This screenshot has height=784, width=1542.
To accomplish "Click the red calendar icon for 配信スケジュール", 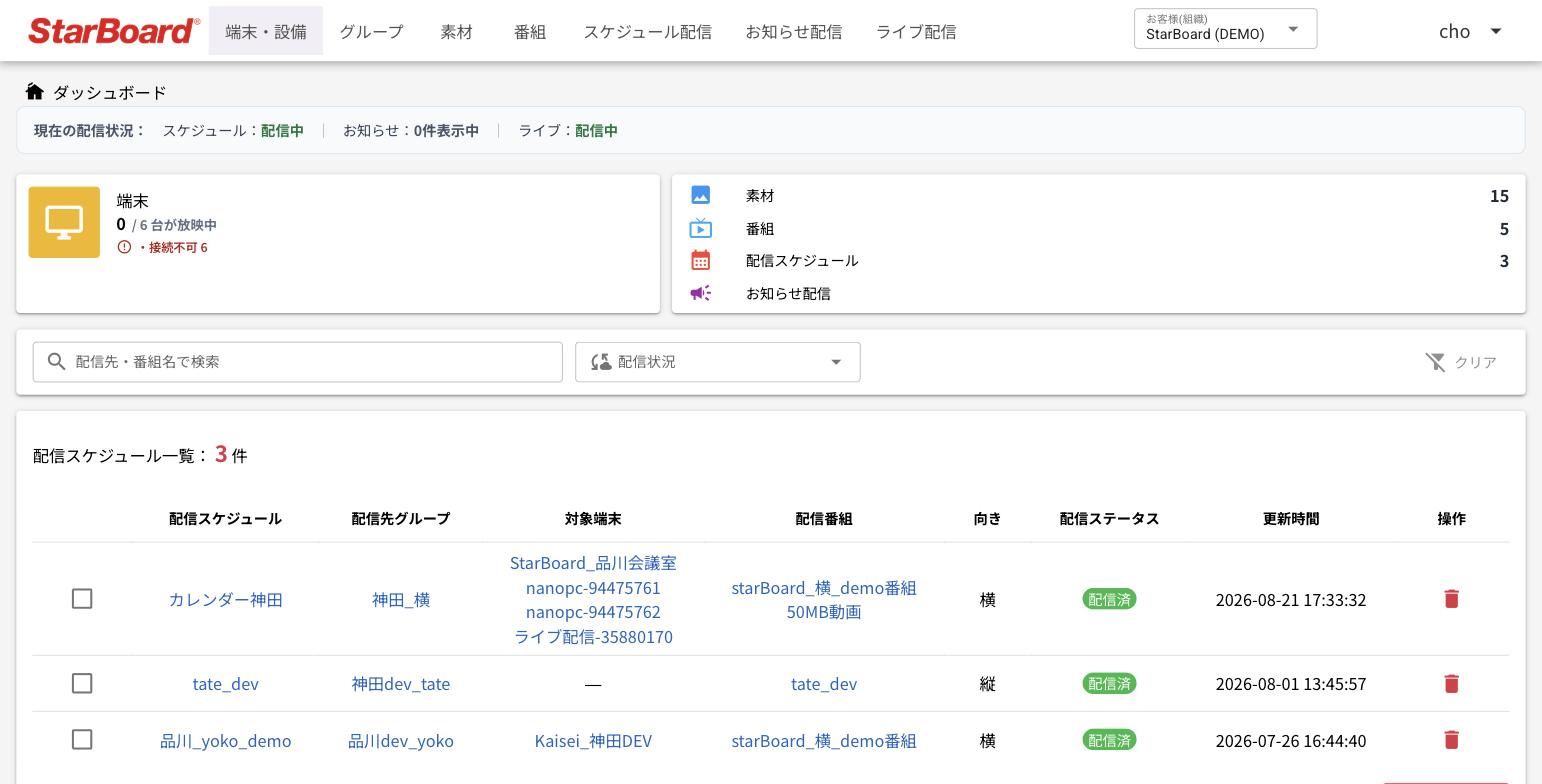I will click(x=701, y=260).
